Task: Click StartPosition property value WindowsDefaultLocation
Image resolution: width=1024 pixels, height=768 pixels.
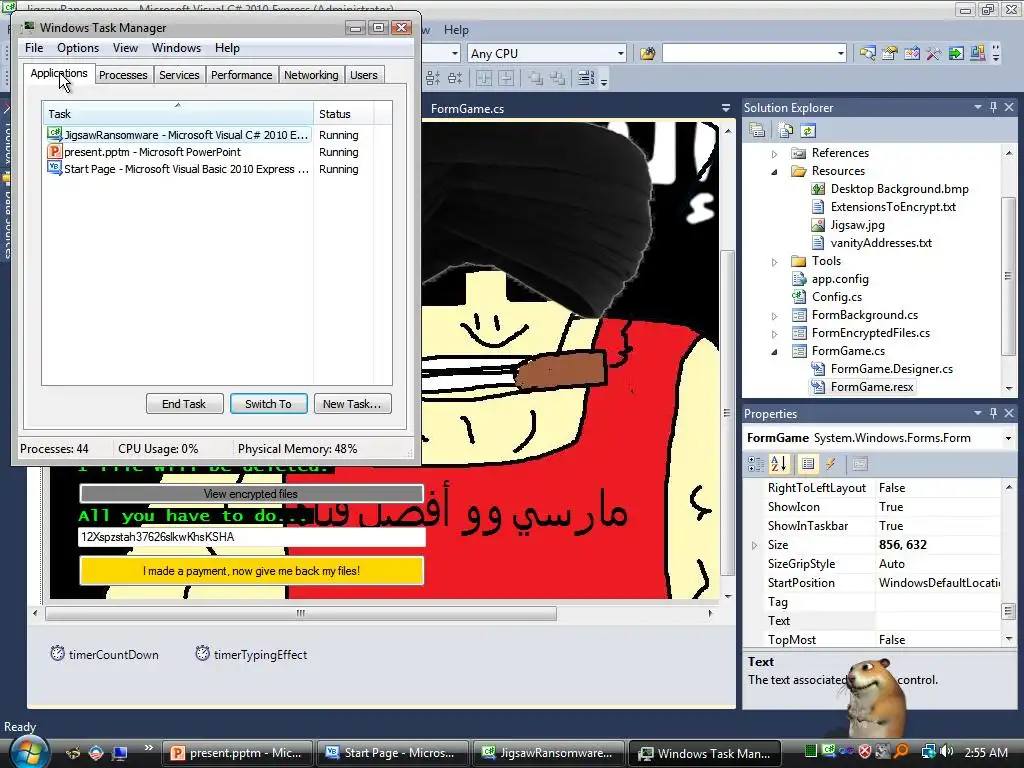Action: pos(938,583)
